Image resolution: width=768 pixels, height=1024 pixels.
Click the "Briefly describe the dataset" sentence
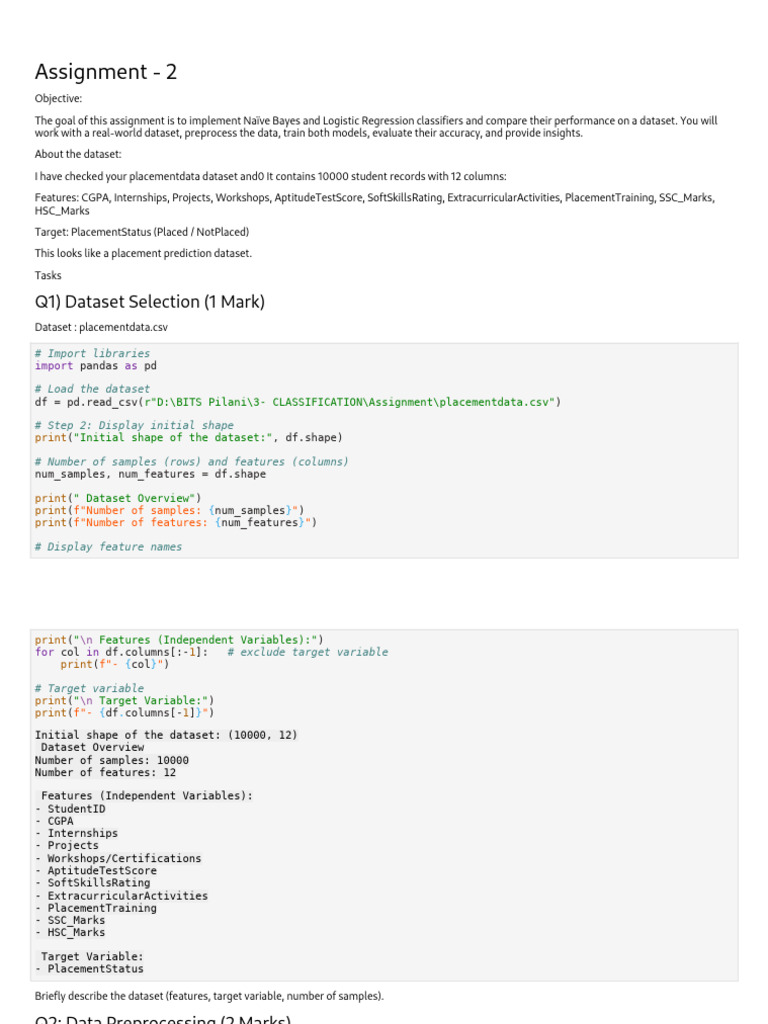pyautogui.click(x=208, y=996)
